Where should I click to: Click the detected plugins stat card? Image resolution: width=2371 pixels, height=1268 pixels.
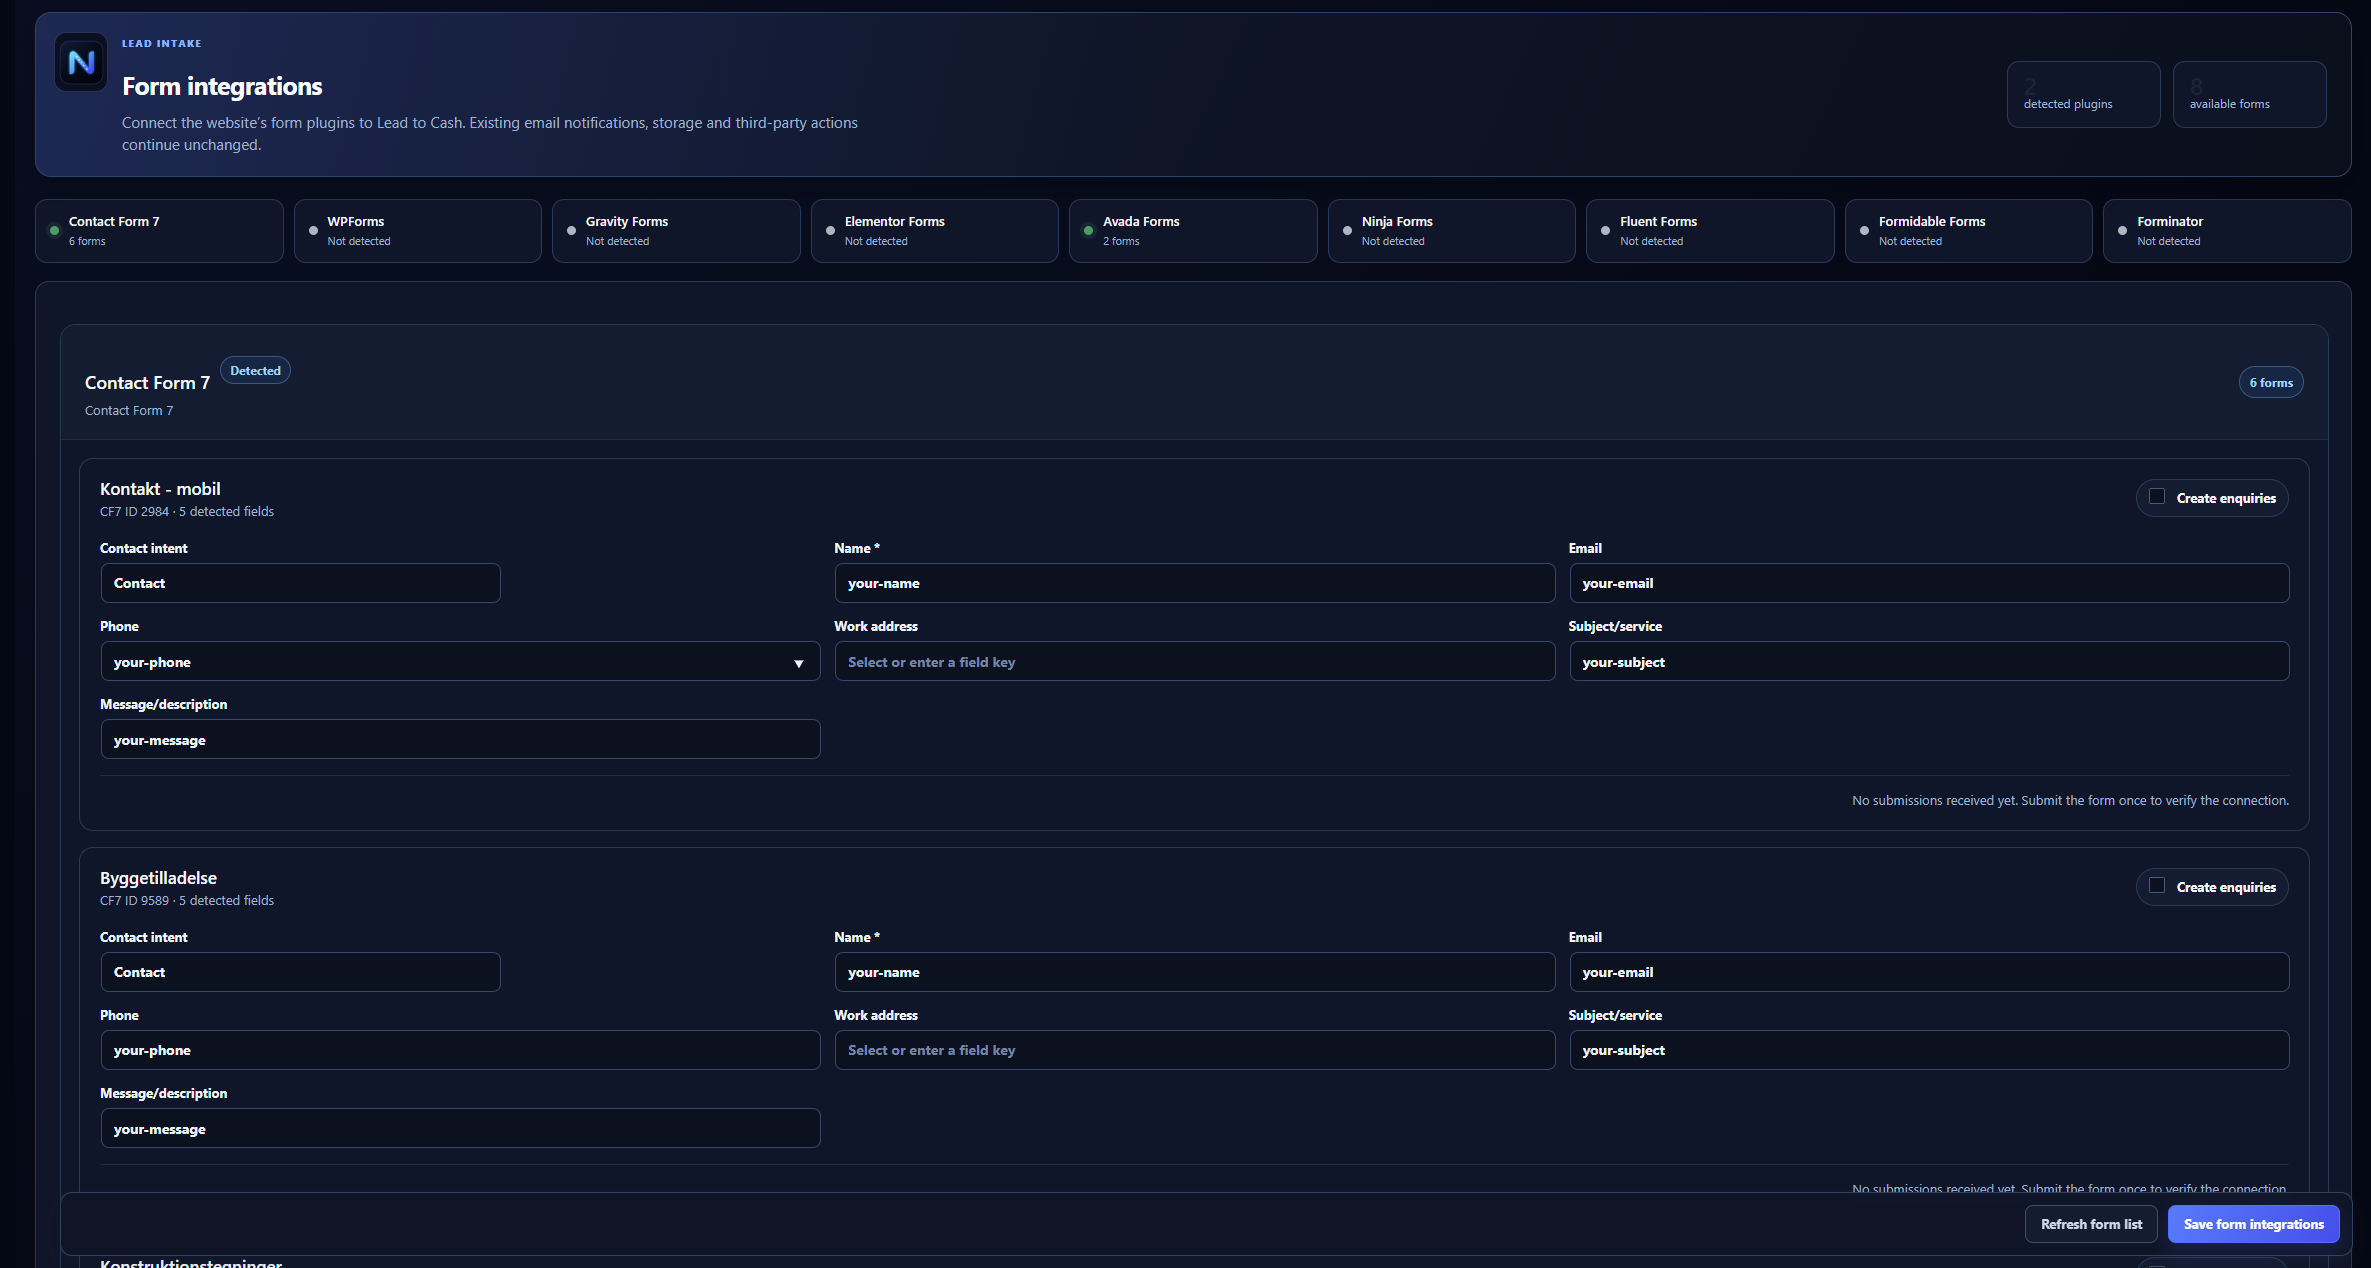pyautogui.click(x=2083, y=94)
